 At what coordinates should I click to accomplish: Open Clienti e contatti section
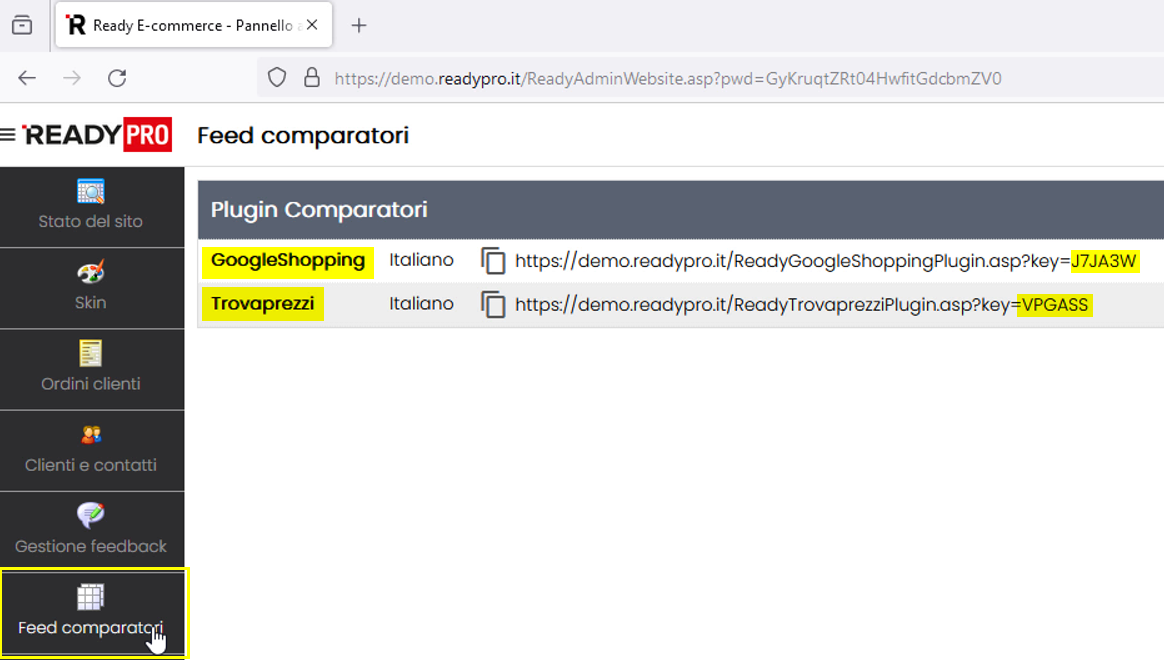point(92,451)
